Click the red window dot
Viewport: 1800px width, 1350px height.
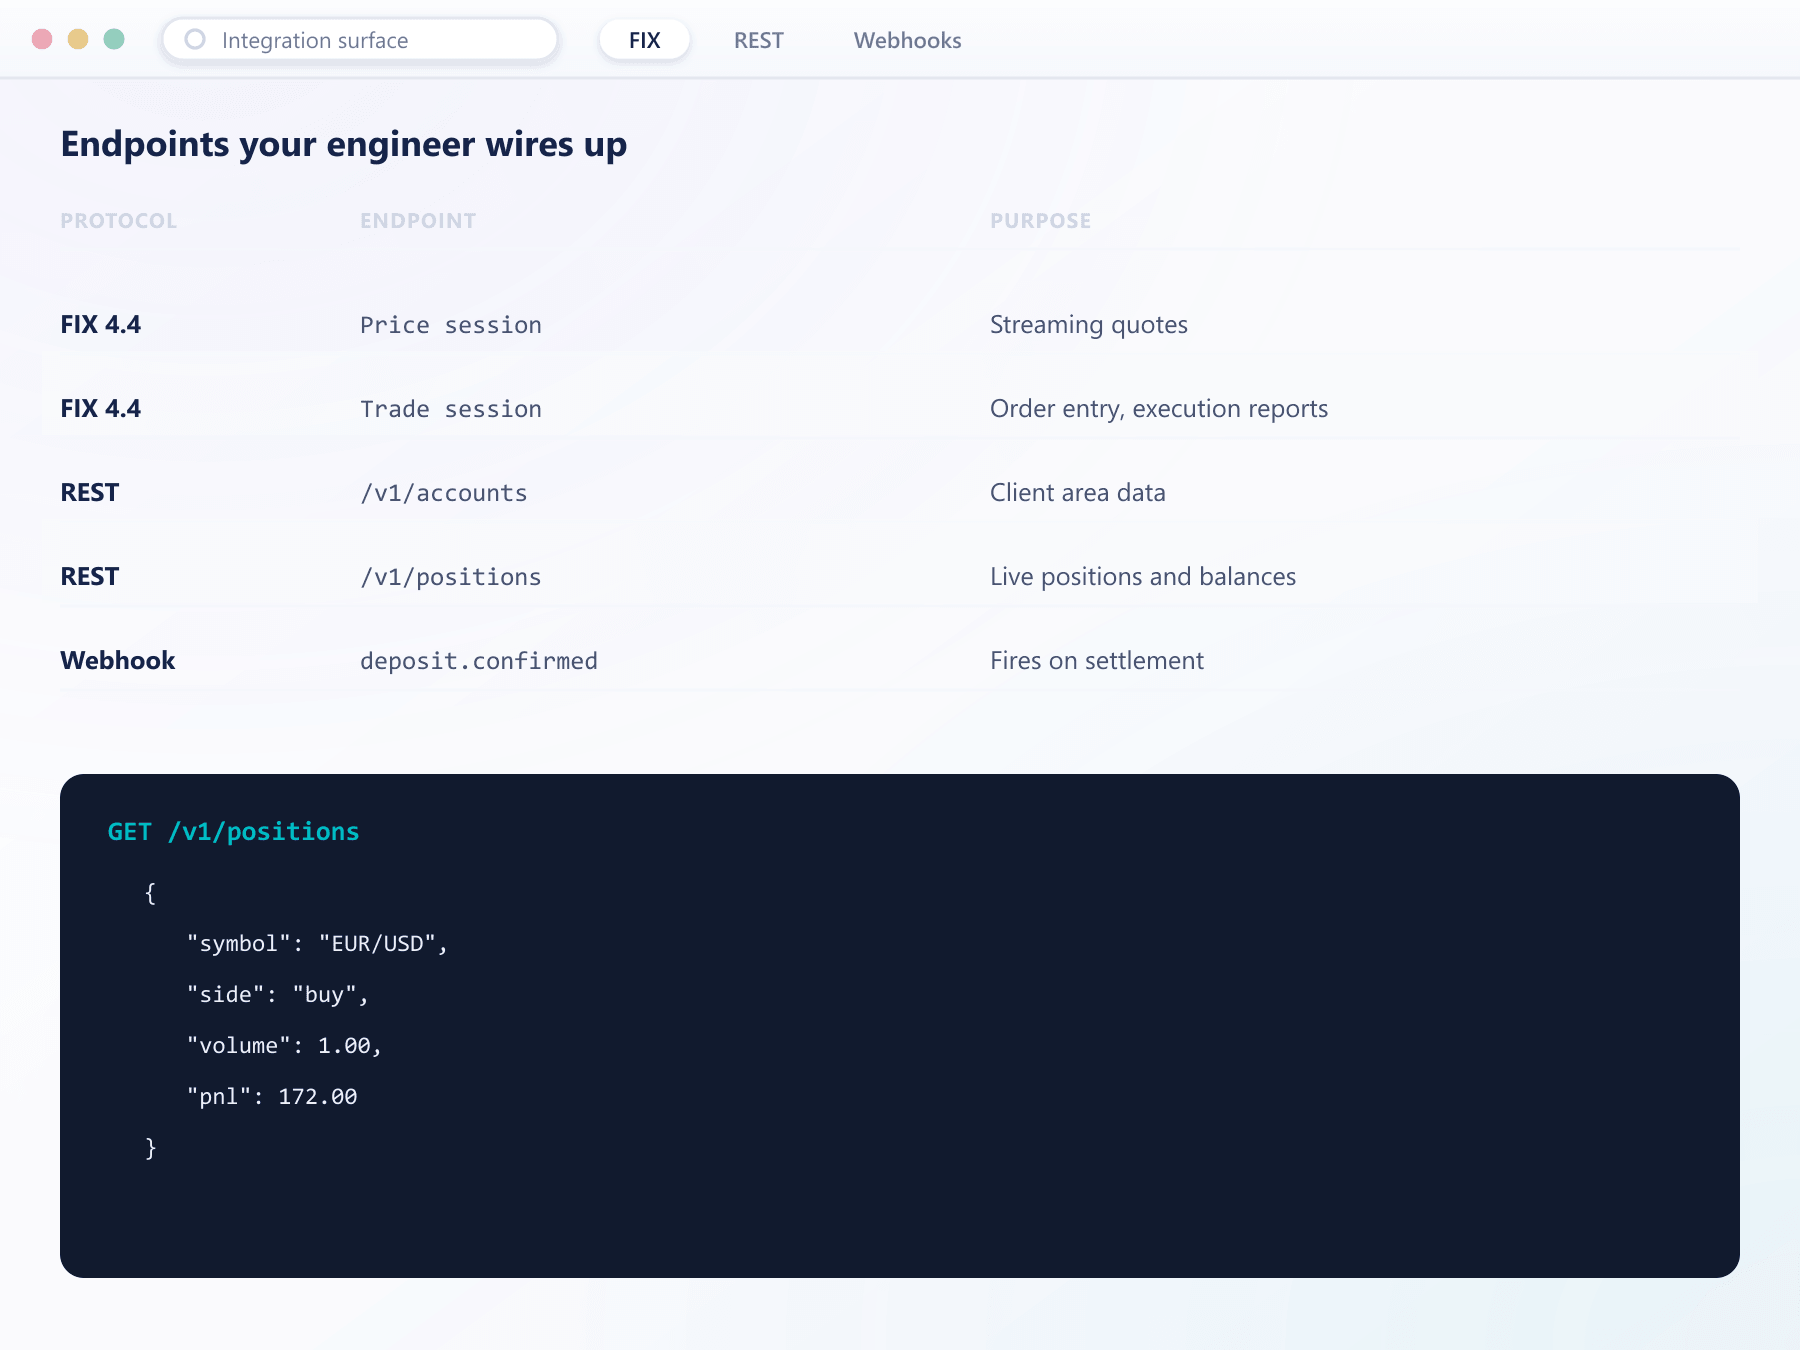click(x=42, y=39)
